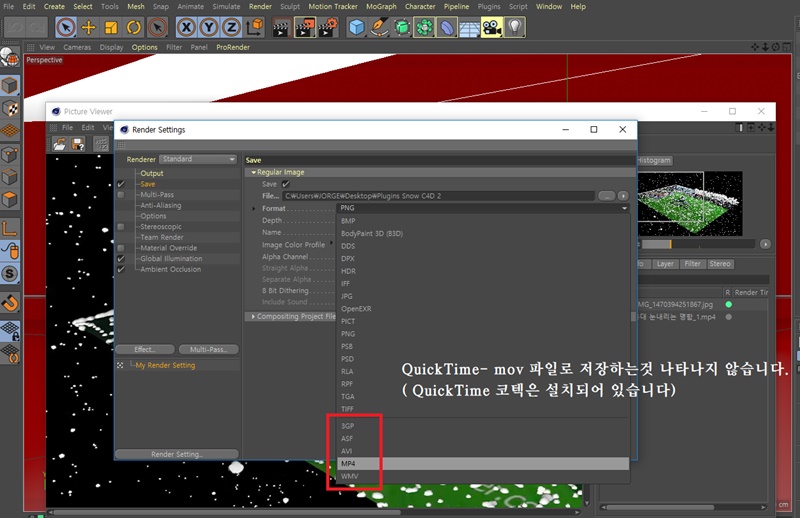Toggle the X axis lock

coord(186,27)
